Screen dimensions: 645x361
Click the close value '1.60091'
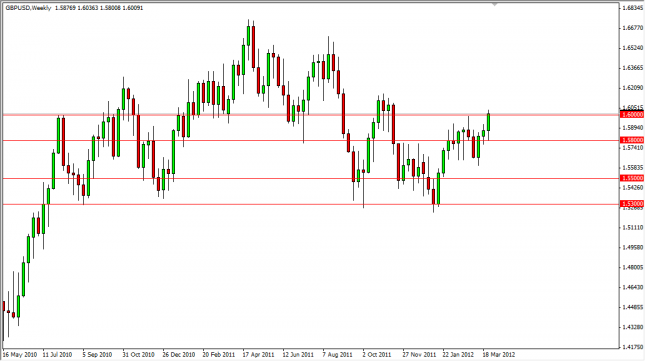[x=133, y=8]
